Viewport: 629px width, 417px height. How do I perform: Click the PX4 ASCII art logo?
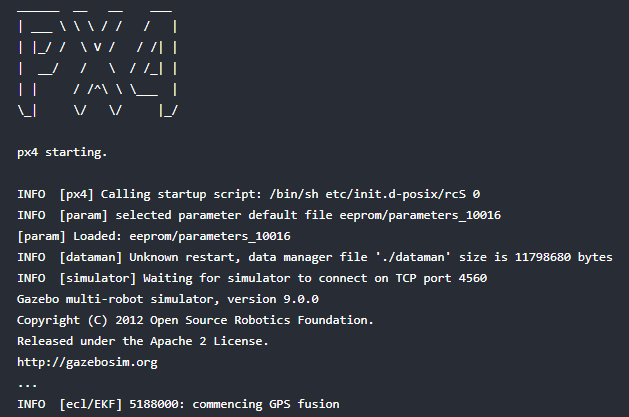click(x=98, y=63)
